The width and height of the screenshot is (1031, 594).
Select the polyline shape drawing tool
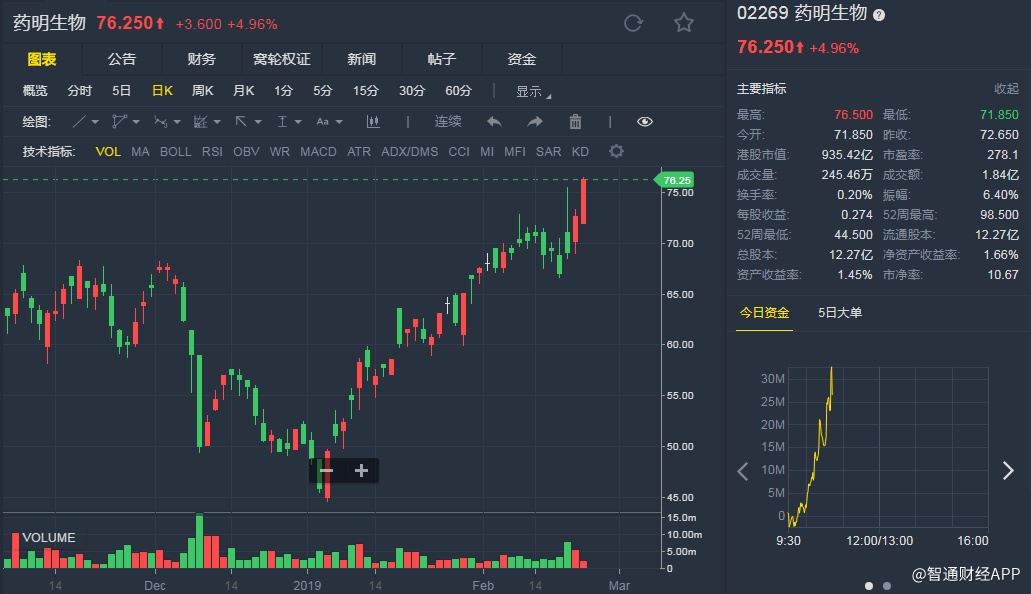pos(120,122)
